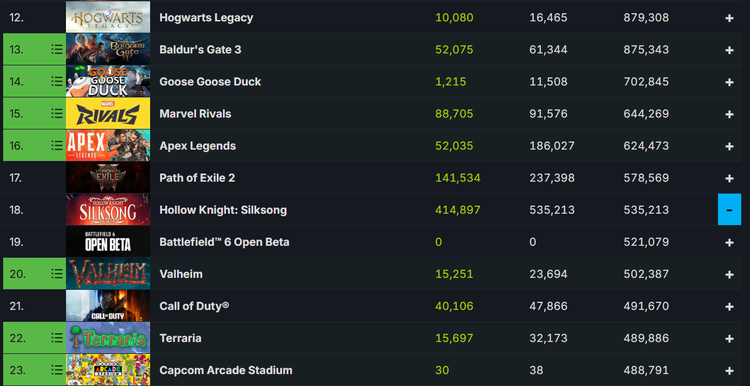The width and height of the screenshot is (750, 386).
Task: Click the Battlefield 6 Open Beta thumbnail
Action: (x=108, y=242)
